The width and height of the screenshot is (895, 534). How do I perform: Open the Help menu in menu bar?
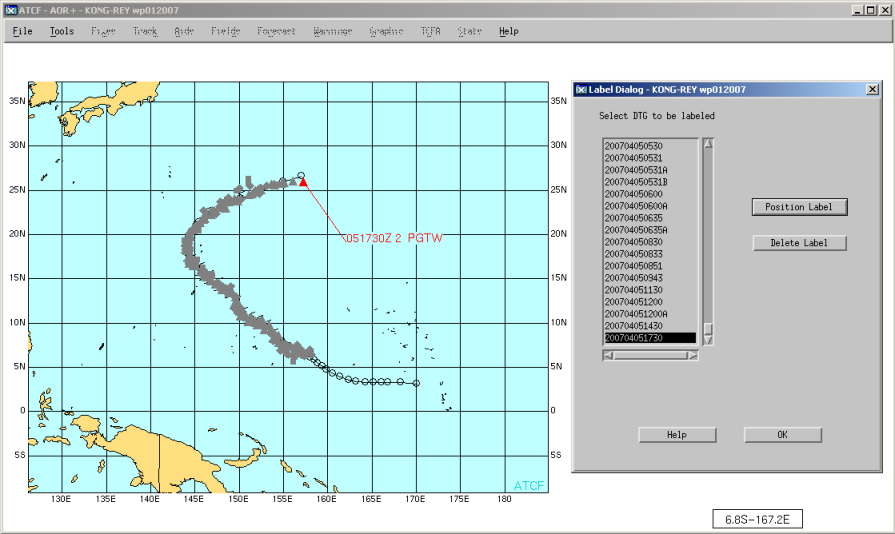(508, 31)
